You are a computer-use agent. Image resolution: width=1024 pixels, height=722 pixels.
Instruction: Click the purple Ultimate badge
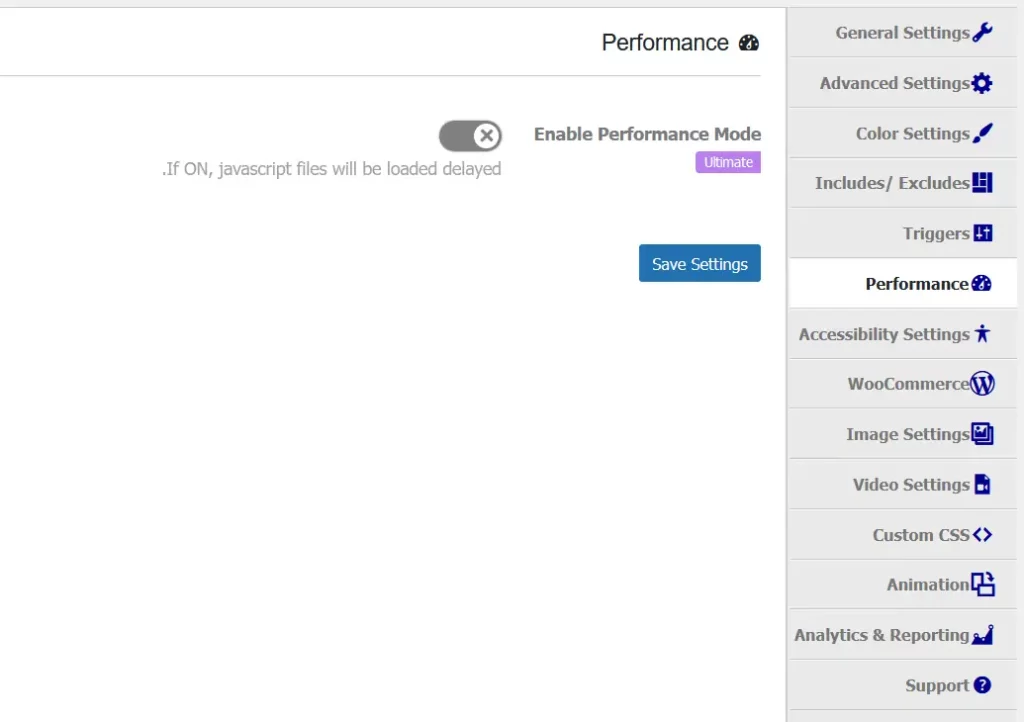click(728, 162)
